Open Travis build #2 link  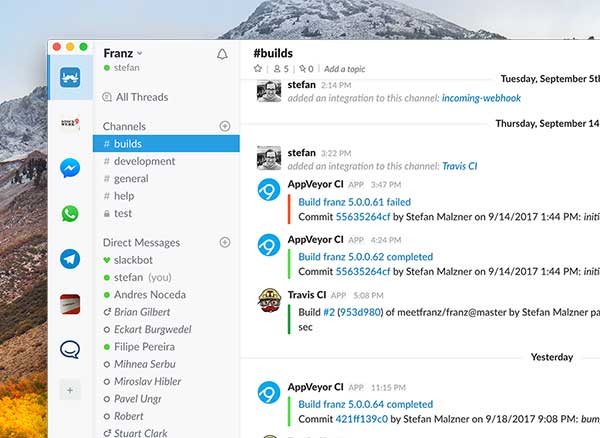[329, 312]
